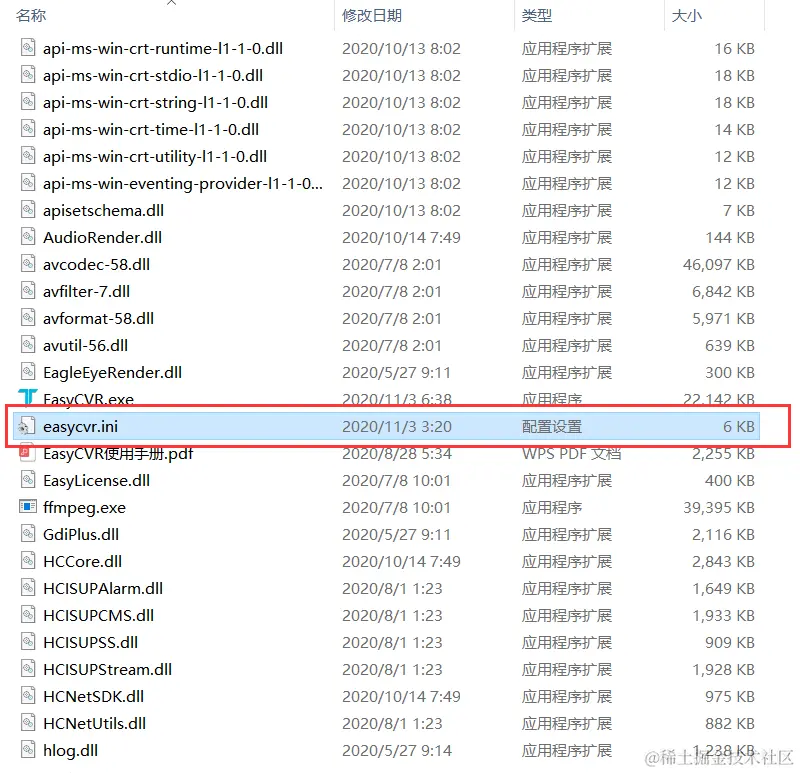Screen dimensions: 800x773
Task: Click the 6,842 KB size of avfilter-7.dll
Action: (723, 291)
